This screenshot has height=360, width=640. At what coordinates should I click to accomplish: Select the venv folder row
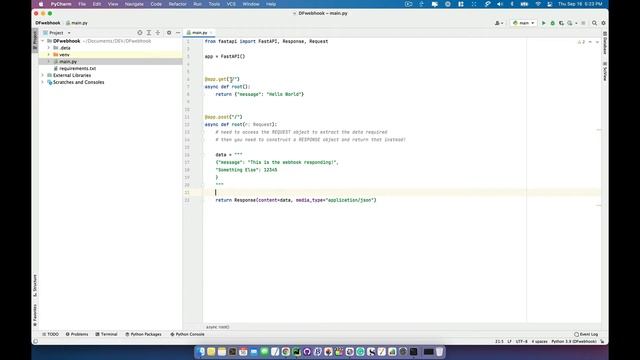110,55
